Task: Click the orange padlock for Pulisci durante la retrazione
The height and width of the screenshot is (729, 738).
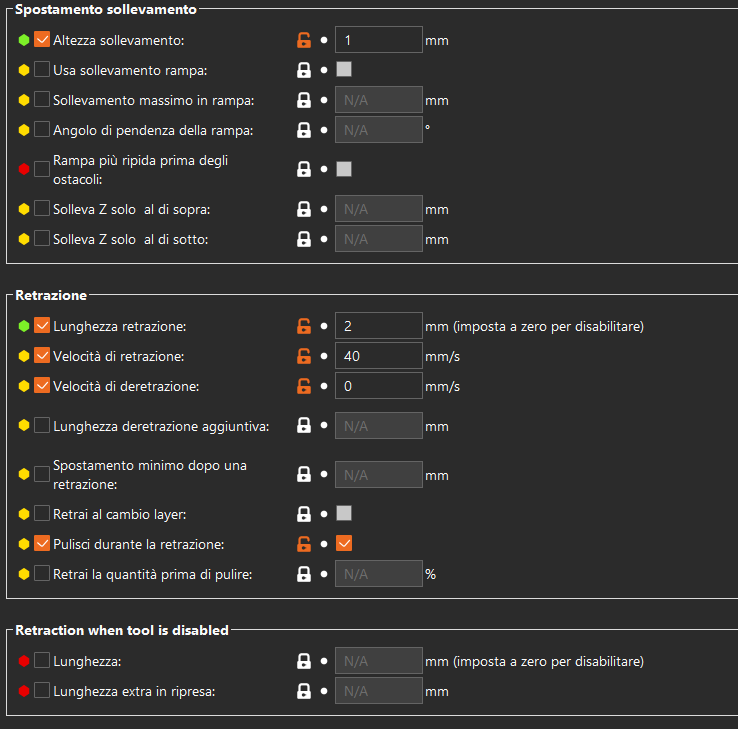Action: (x=304, y=544)
